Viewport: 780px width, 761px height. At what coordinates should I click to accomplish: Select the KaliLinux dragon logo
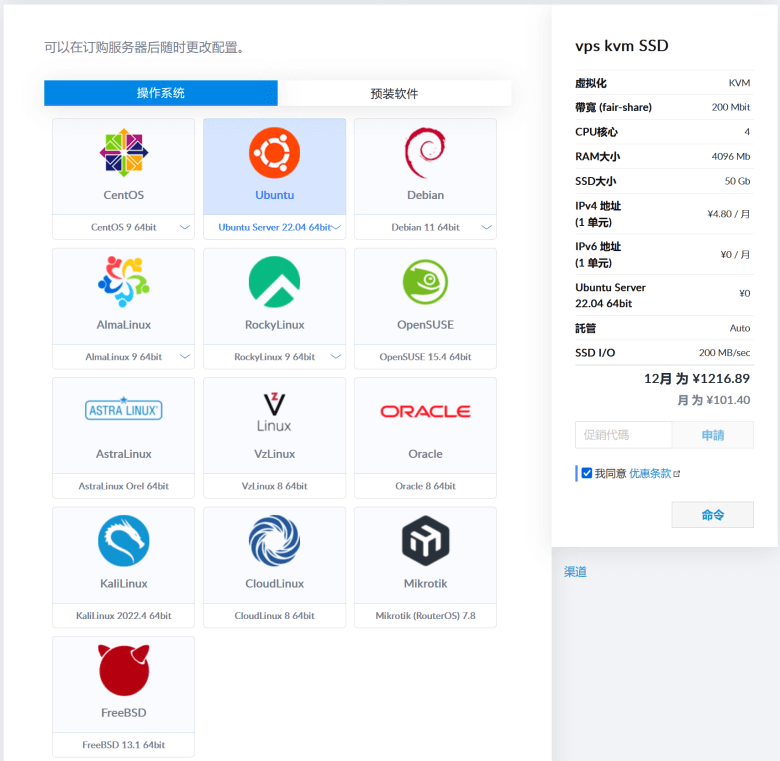123,541
